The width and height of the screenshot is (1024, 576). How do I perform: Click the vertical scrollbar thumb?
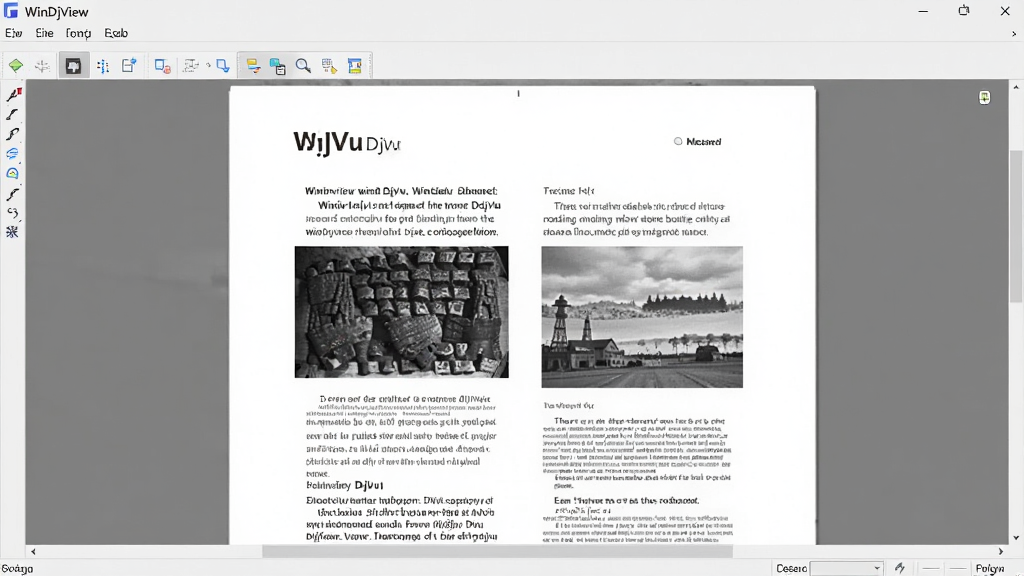(1016, 226)
